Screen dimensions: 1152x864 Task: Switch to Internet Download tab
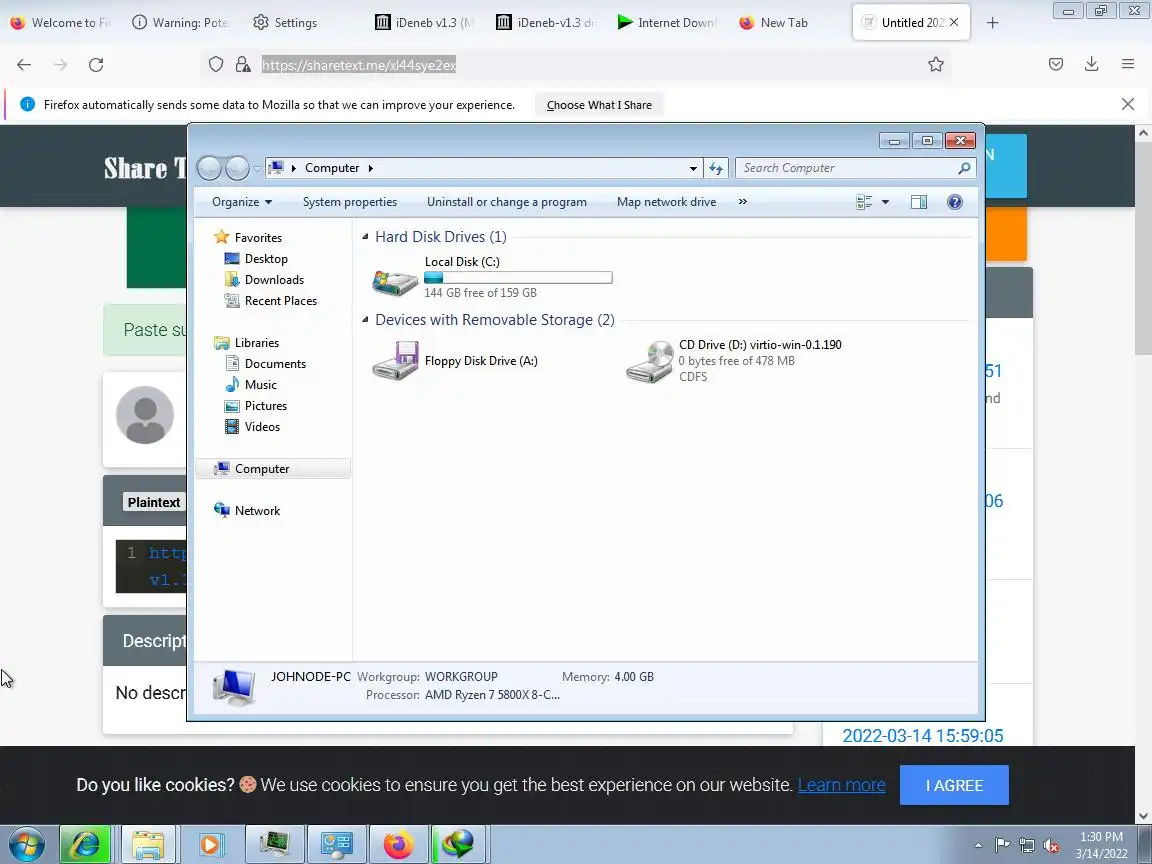667,23
